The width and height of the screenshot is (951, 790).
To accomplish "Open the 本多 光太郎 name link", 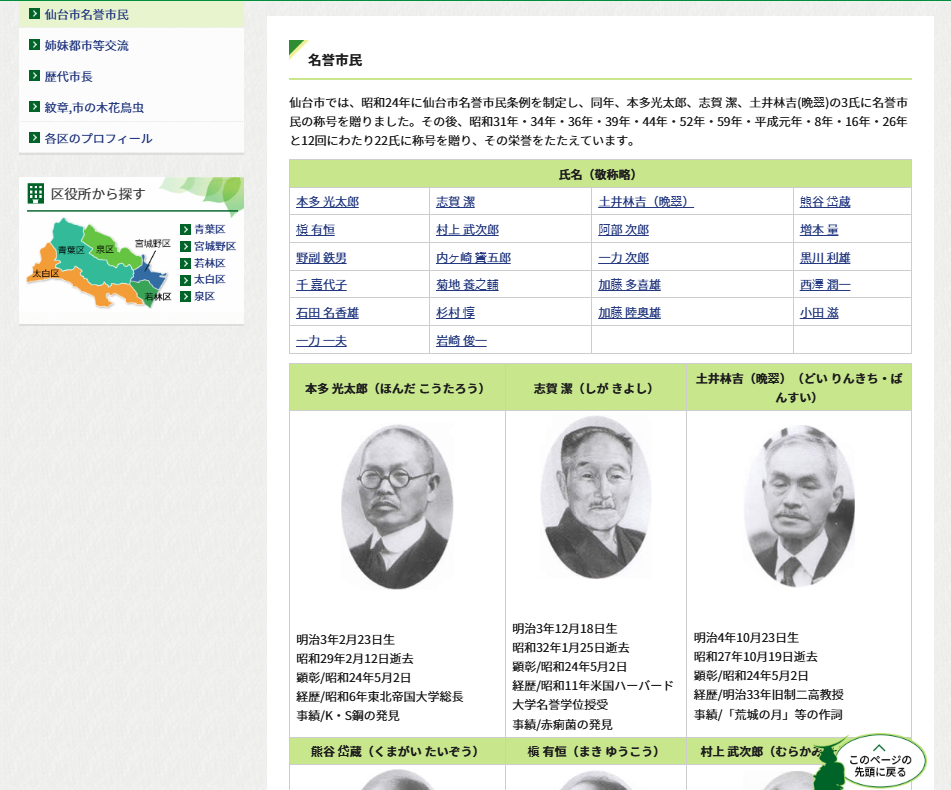I will [x=327, y=202].
